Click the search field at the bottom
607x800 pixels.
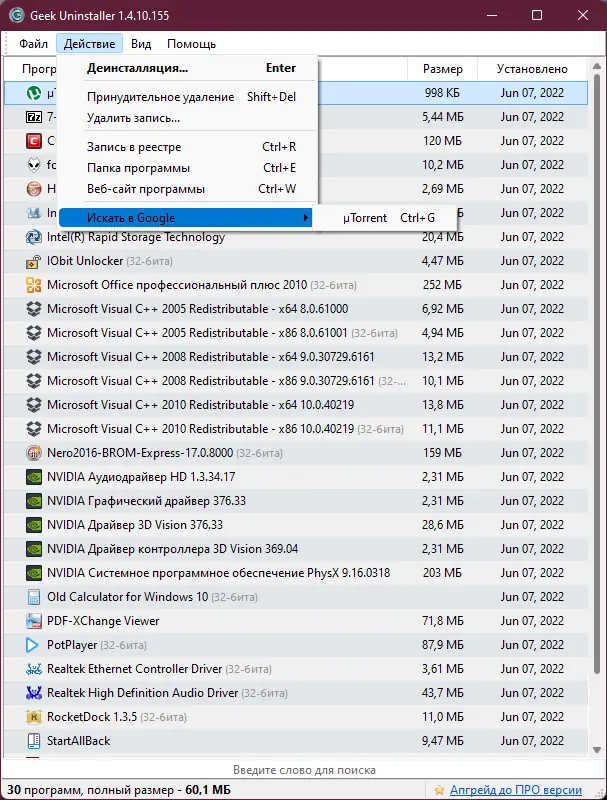tap(304, 770)
